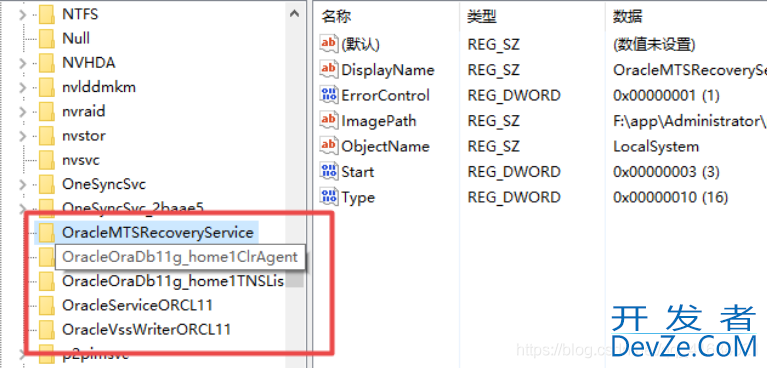This screenshot has width=767, height=368.
Task: Expand the NTFS tree node
Action: tap(22, 15)
